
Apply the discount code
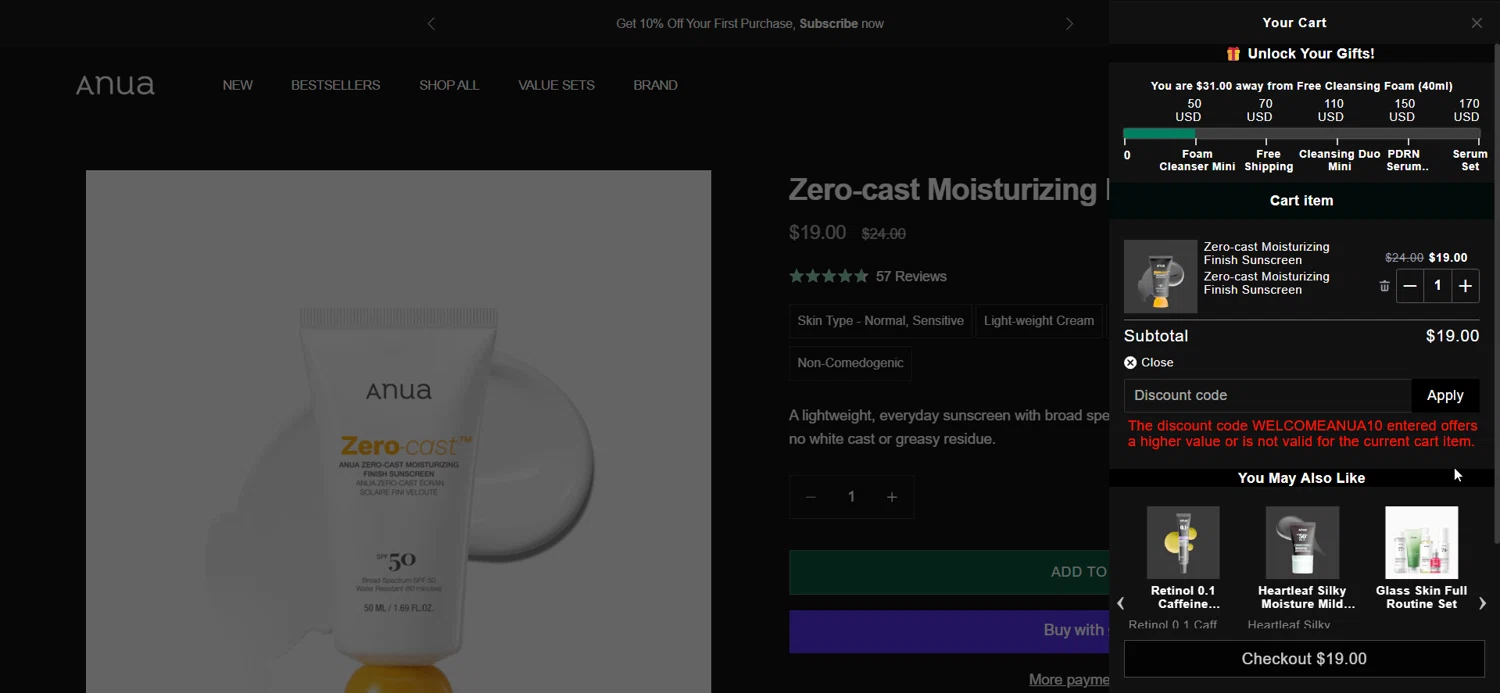tap(1445, 395)
